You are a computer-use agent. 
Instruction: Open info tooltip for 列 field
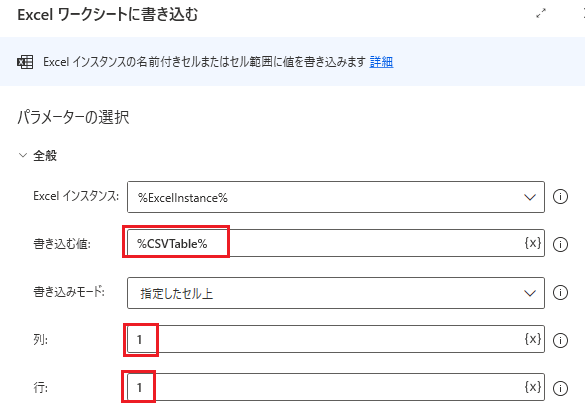tap(560, 340)
